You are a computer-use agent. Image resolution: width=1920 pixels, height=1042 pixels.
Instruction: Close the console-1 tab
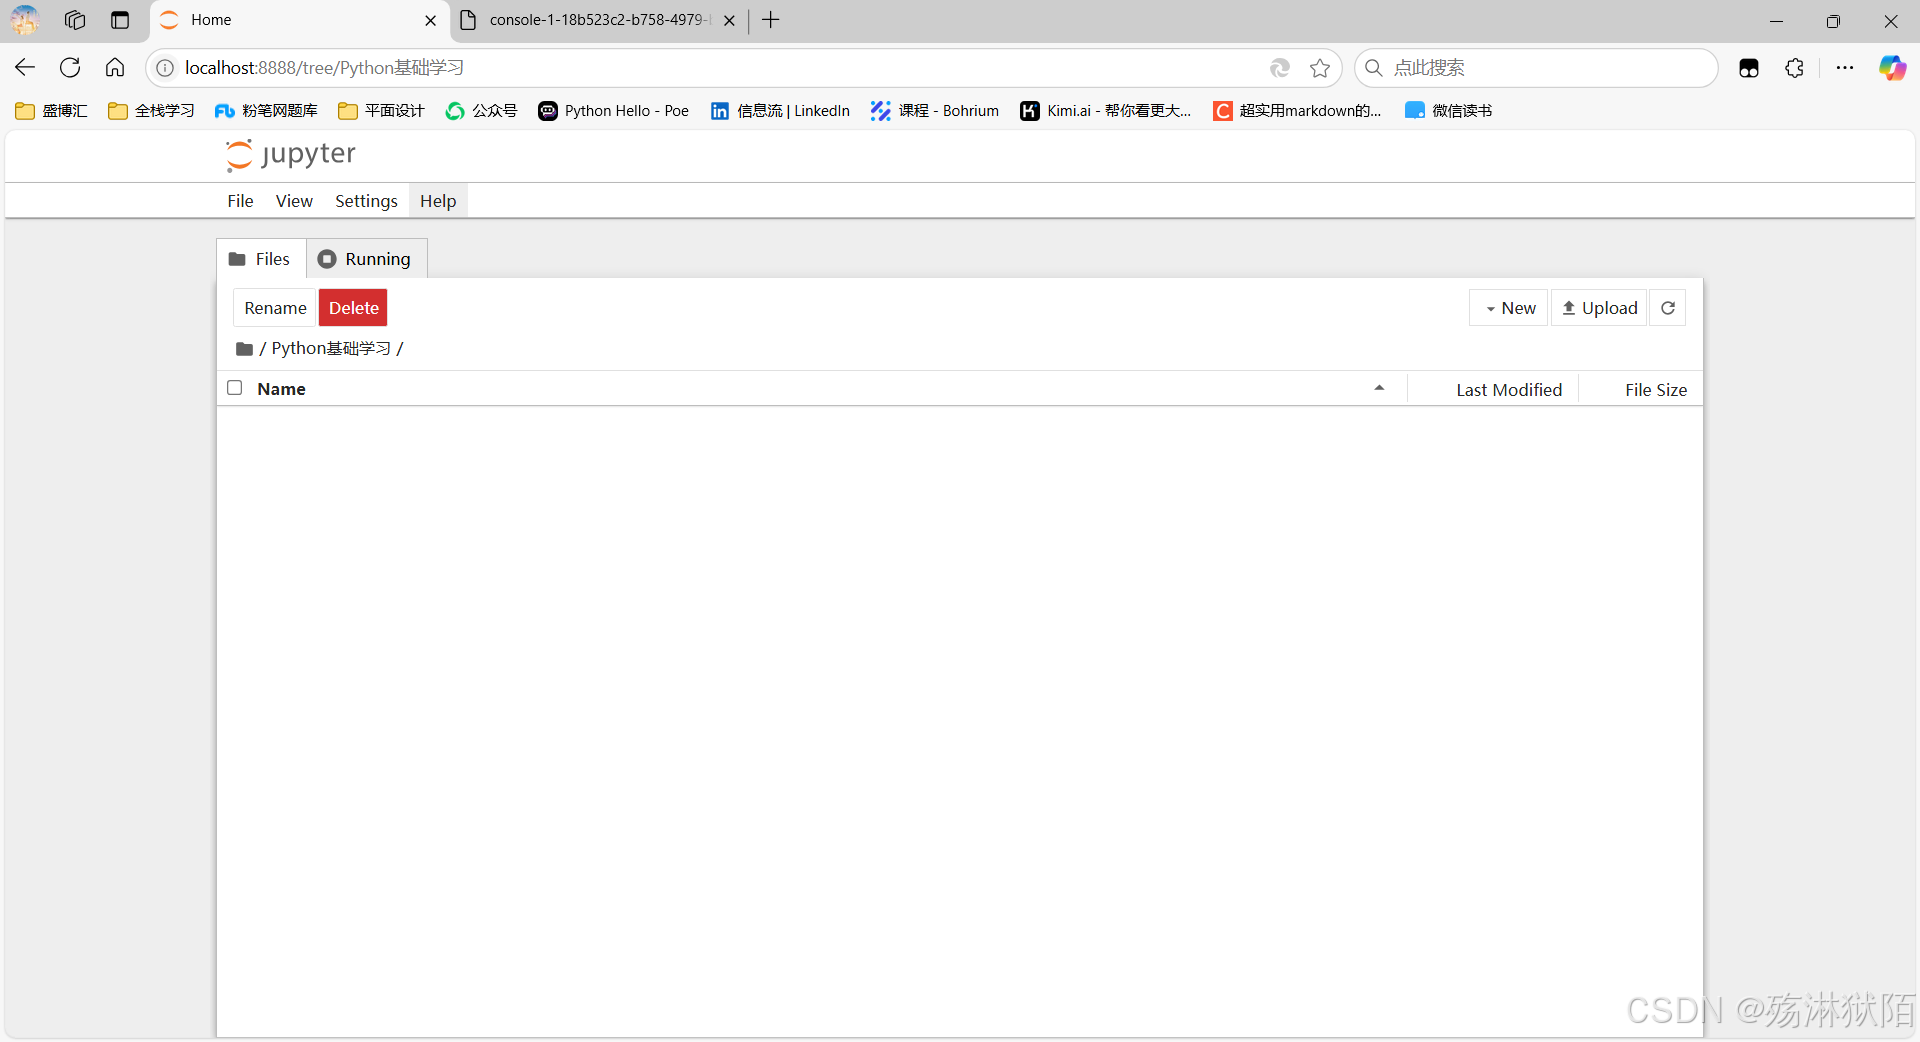pos(730,20)
